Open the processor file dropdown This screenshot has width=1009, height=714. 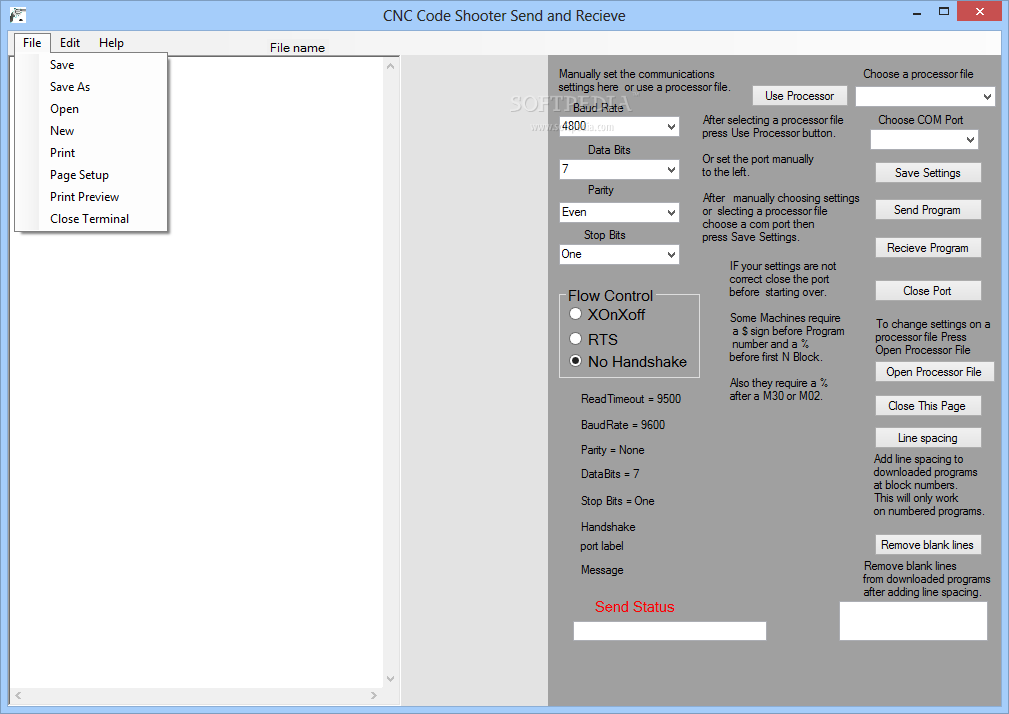[987, 97]
